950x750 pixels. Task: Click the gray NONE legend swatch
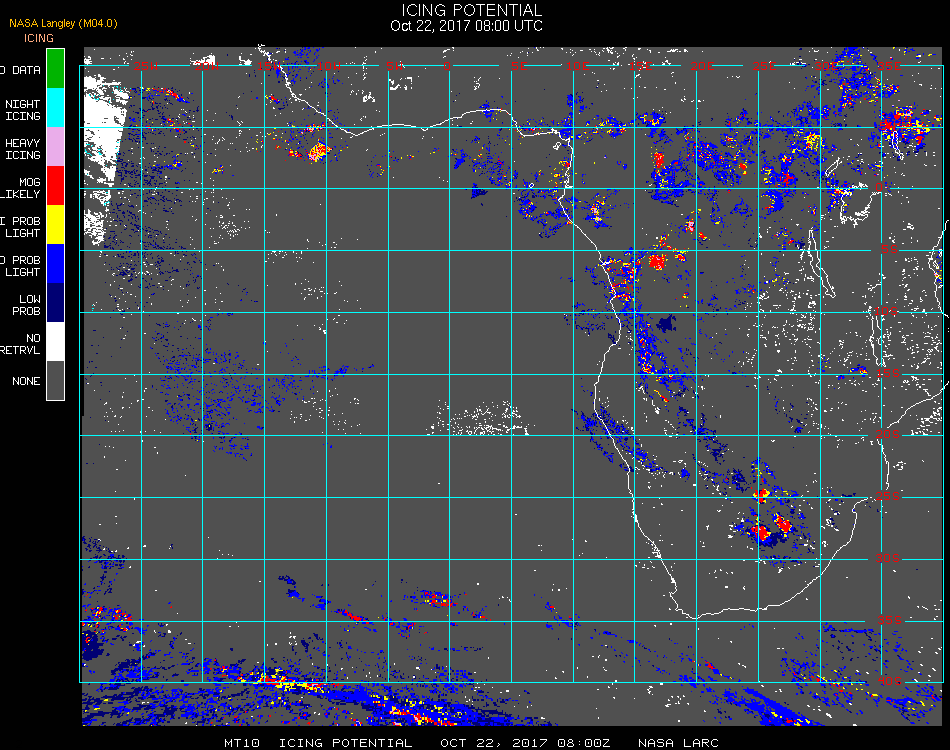[x=55, y=380]
